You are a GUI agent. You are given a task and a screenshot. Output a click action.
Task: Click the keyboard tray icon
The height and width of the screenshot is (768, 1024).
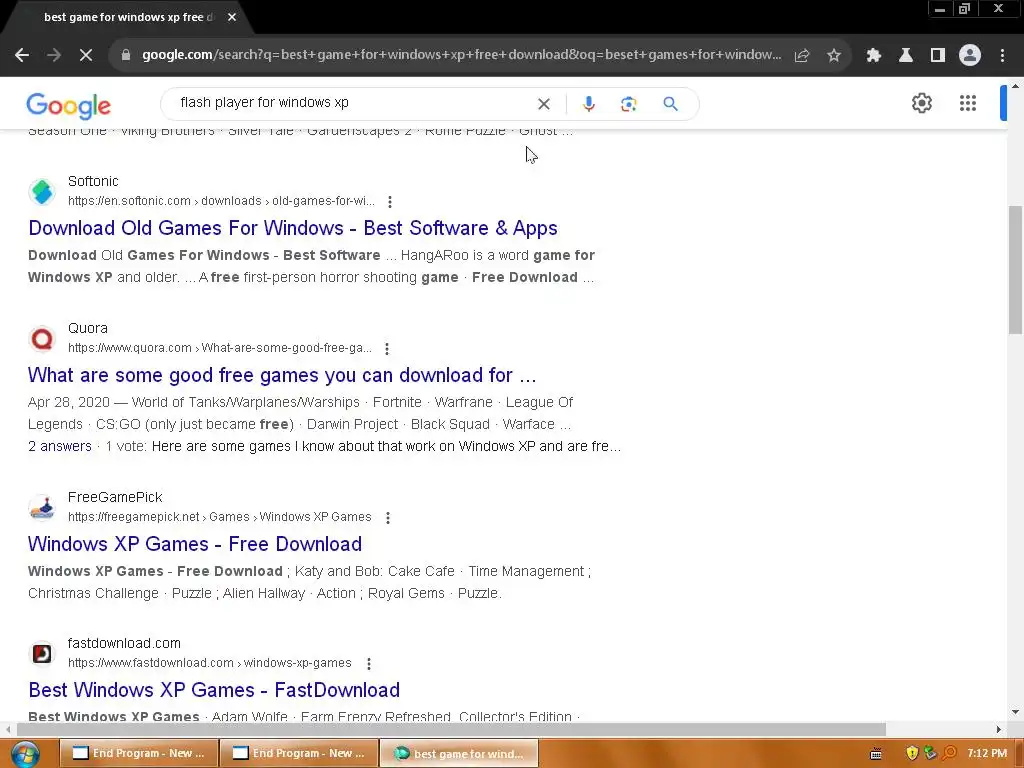click(x=876, y=754)
